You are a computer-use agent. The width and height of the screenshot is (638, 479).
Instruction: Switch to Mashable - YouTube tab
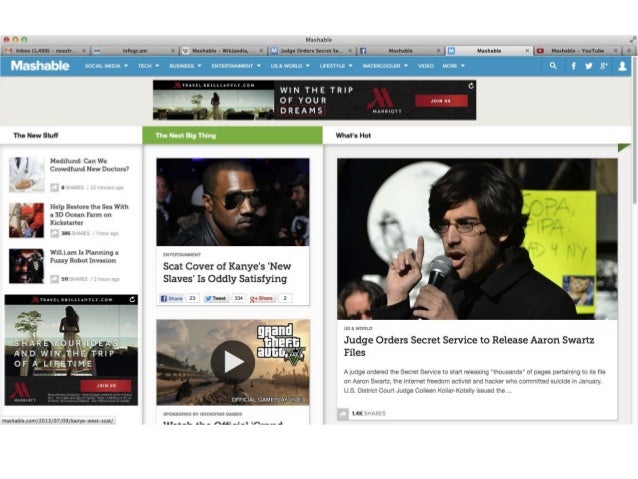[577, 51]
